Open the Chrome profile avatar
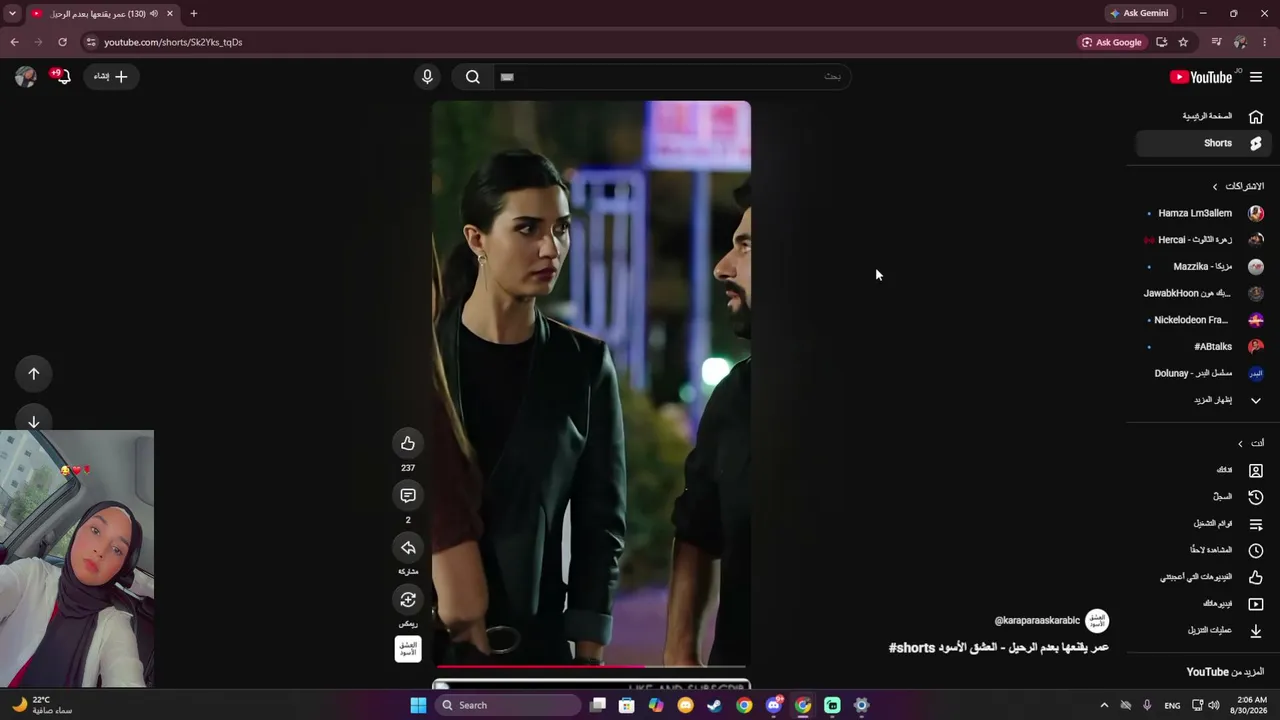1280x720 pixels. tap(1240, 42)
